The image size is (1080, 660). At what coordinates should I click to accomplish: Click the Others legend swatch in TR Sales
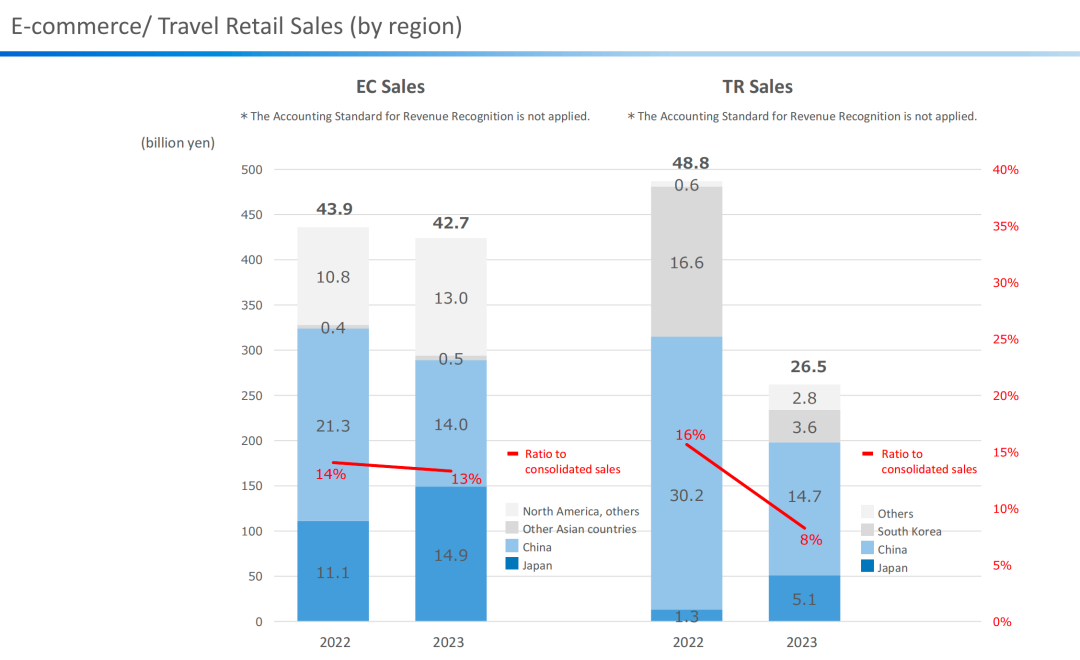[867, 513]
